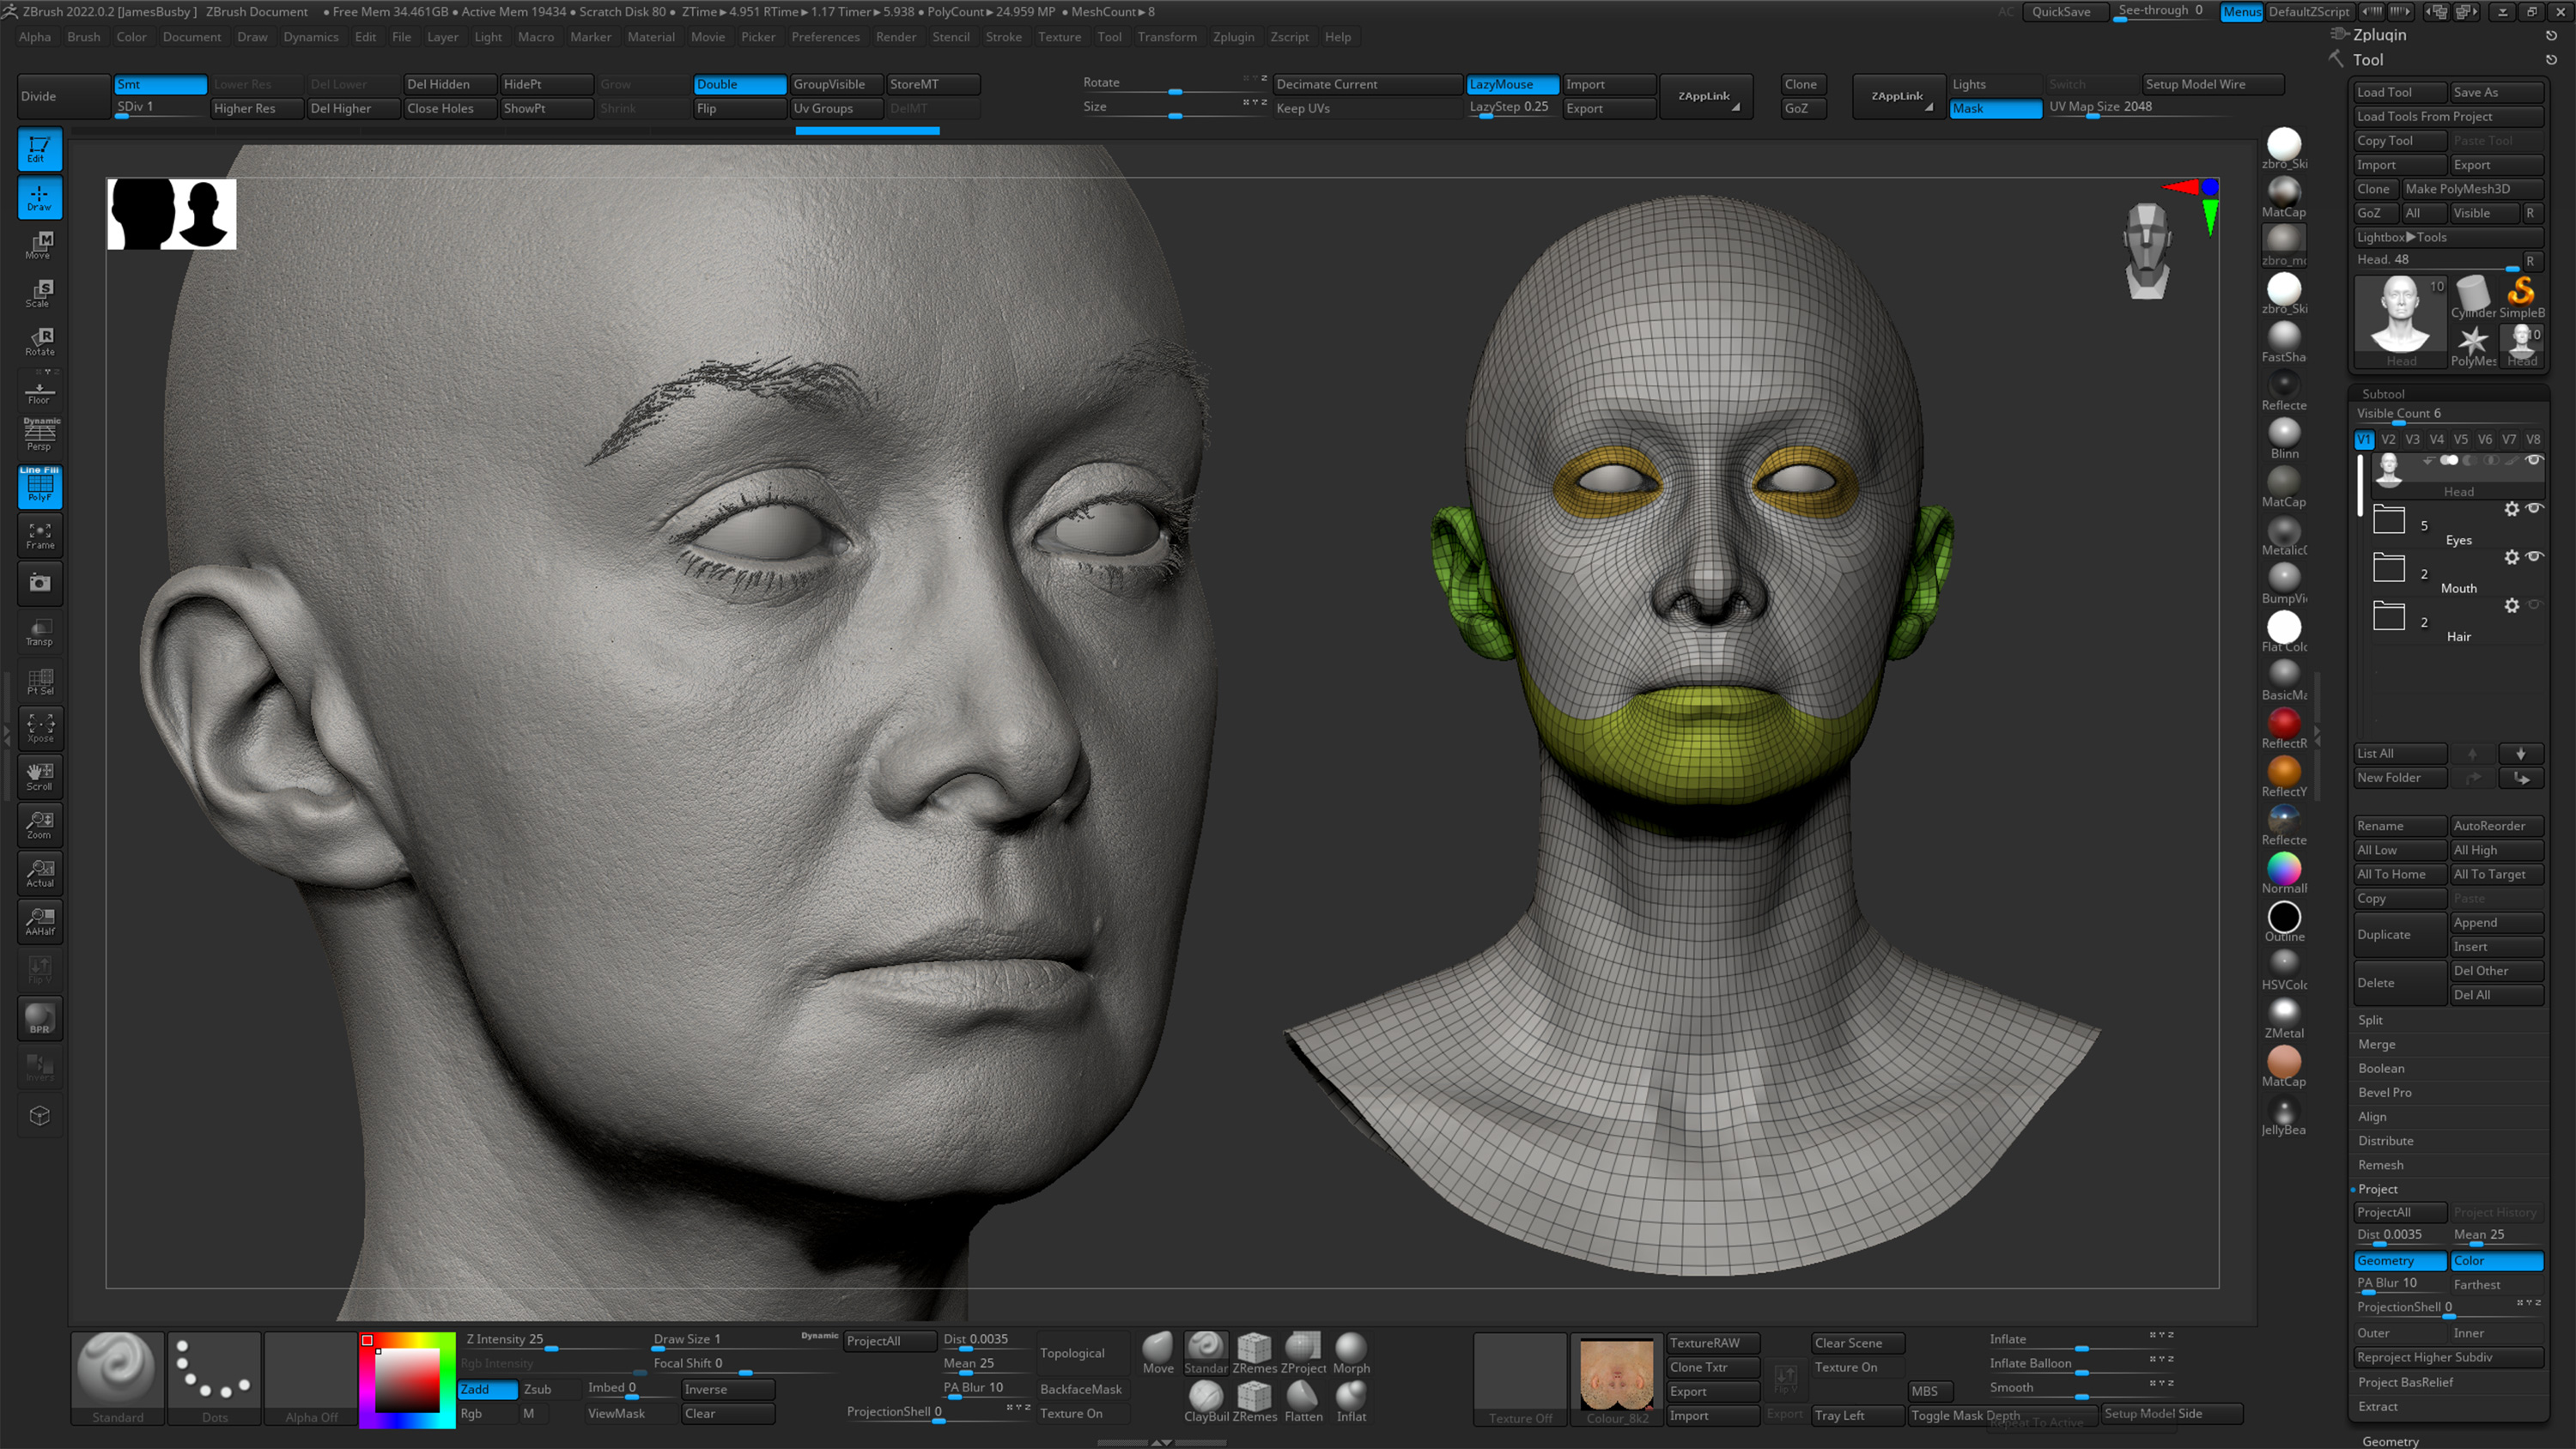
Task: Select the Rotate tool in left toolbar
Action: 39,340
